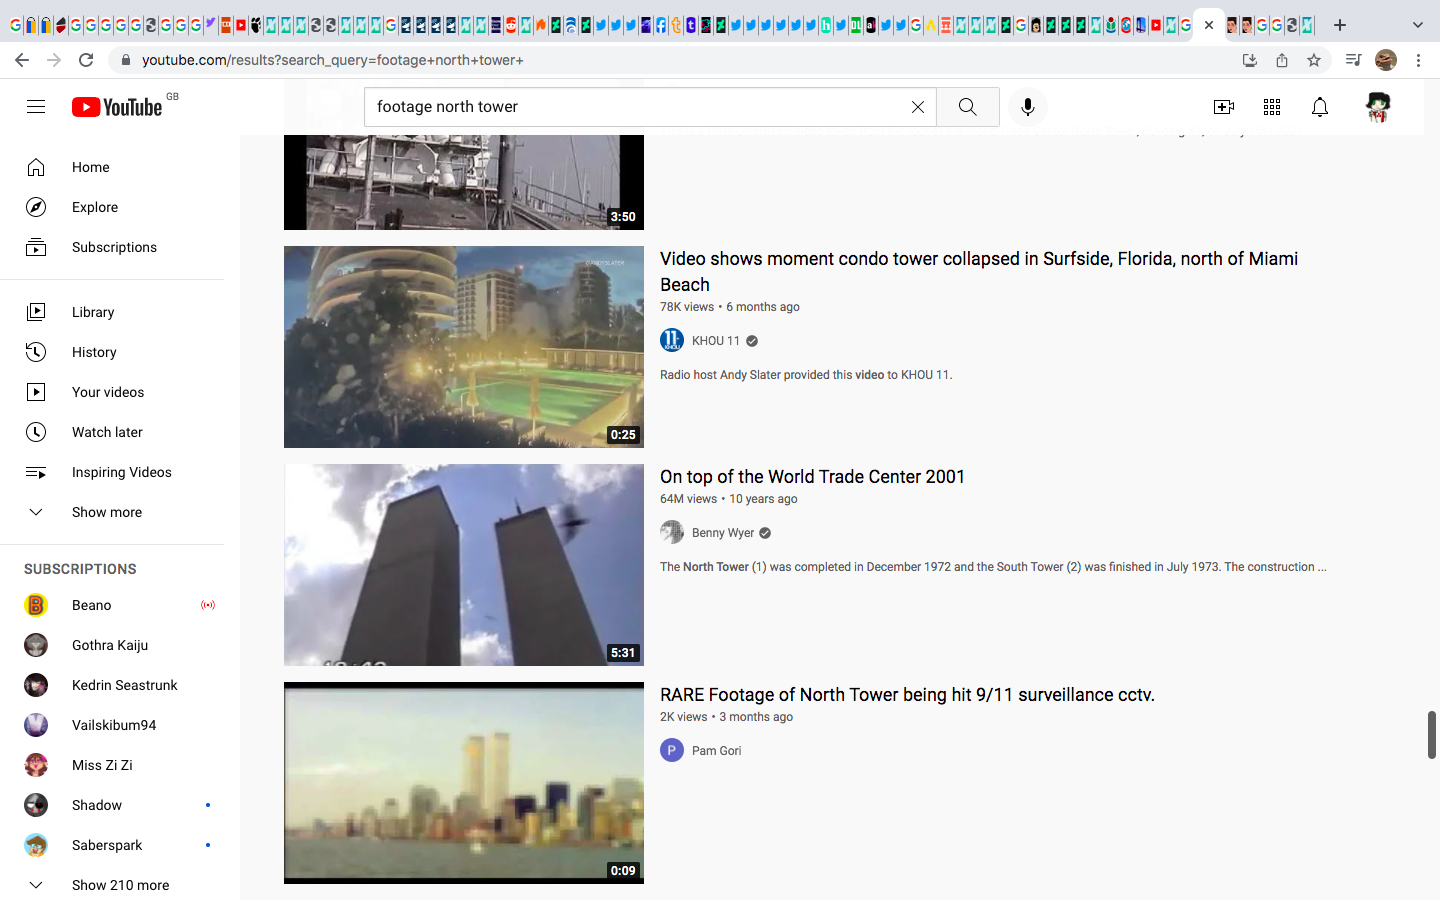Open Beano subscription channel
Image resolution: width=1440 pixels, height=900 pixels.
pos(112,605)
